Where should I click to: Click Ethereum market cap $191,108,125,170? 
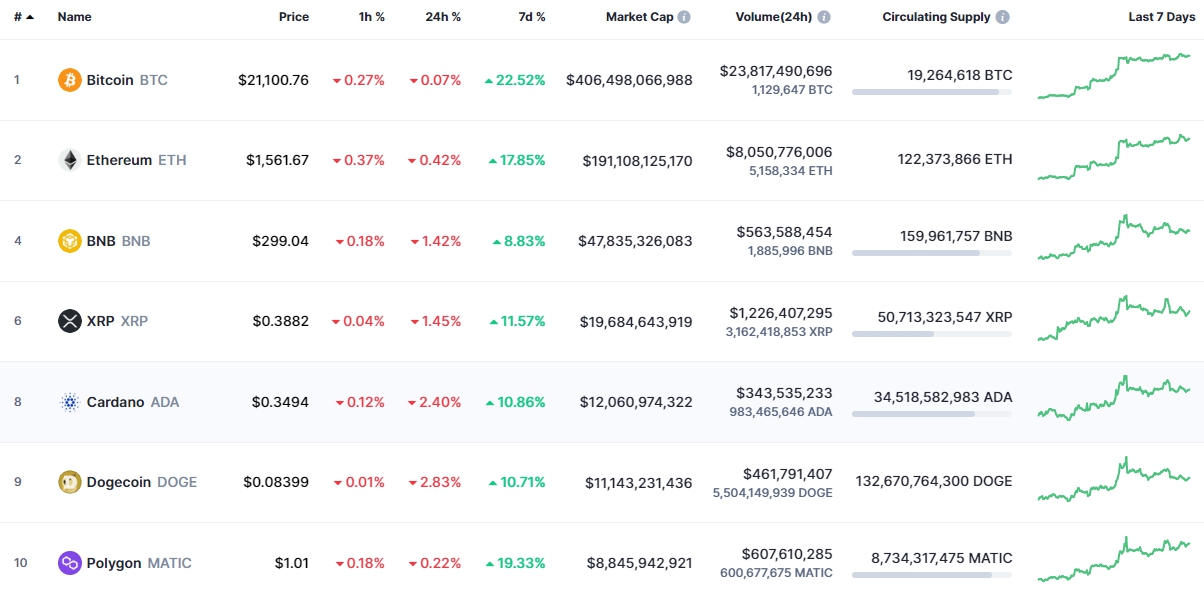pos(637,160)
